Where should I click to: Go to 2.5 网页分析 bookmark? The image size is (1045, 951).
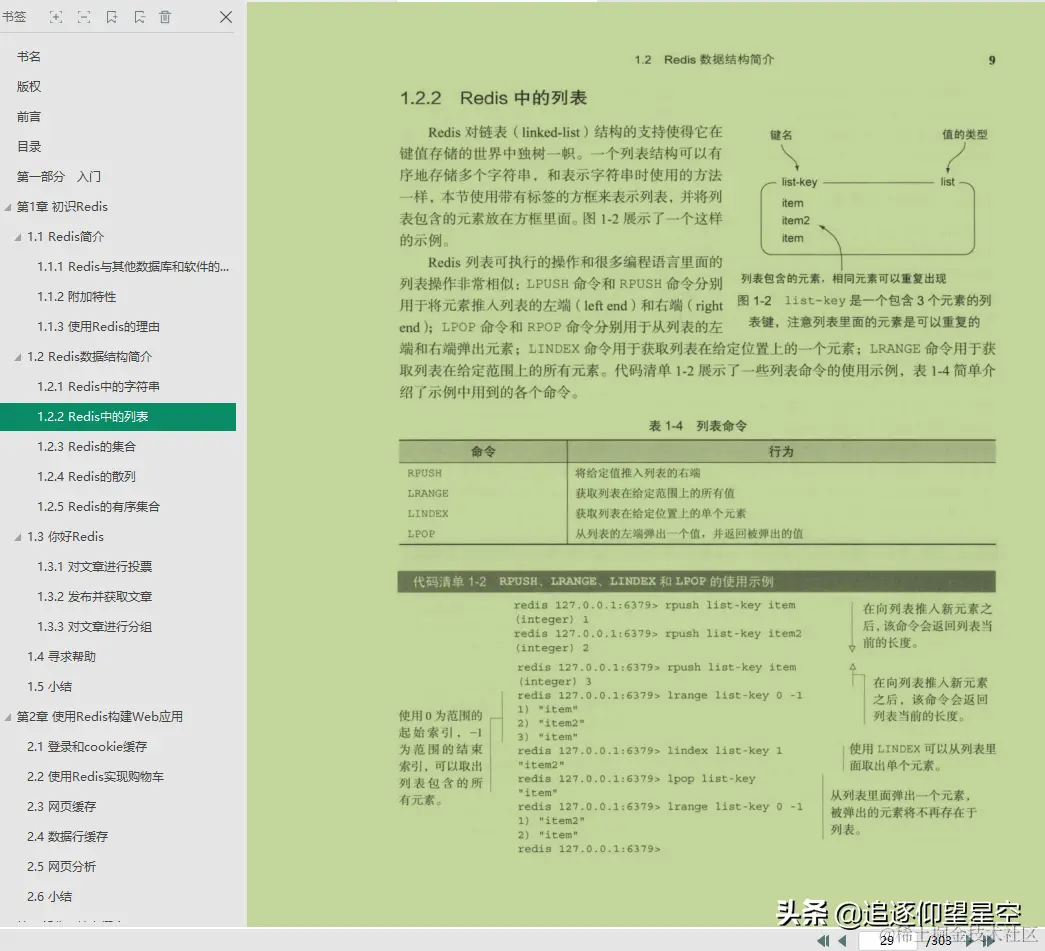tap(61, 866)
